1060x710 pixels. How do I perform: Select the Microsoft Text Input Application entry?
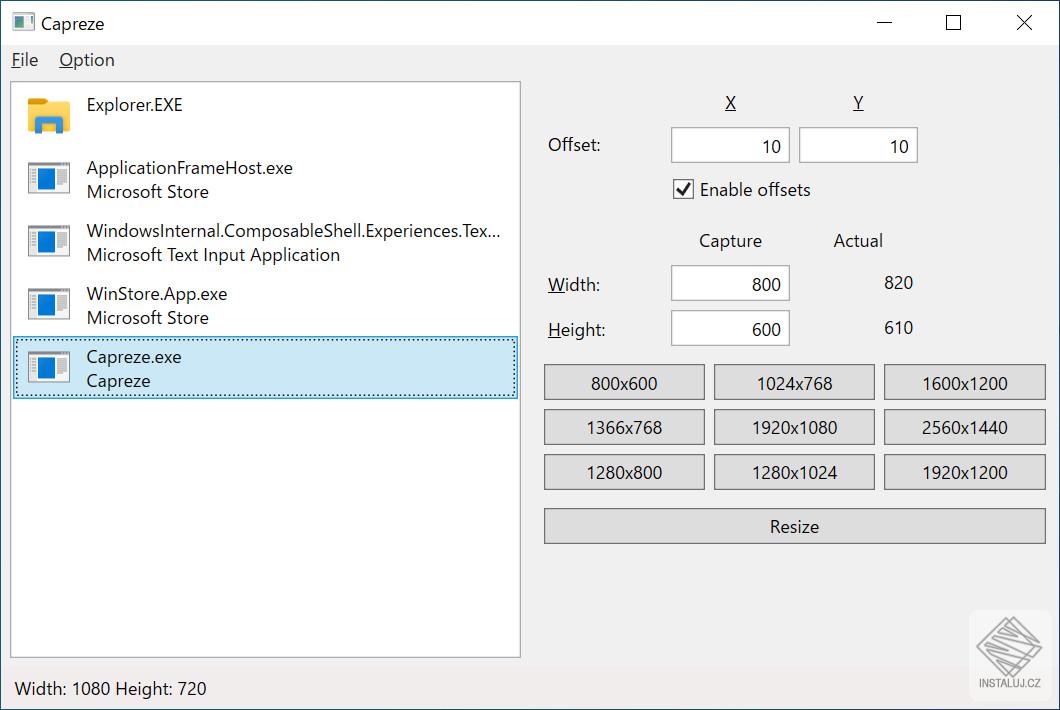[x=265, y=242]
